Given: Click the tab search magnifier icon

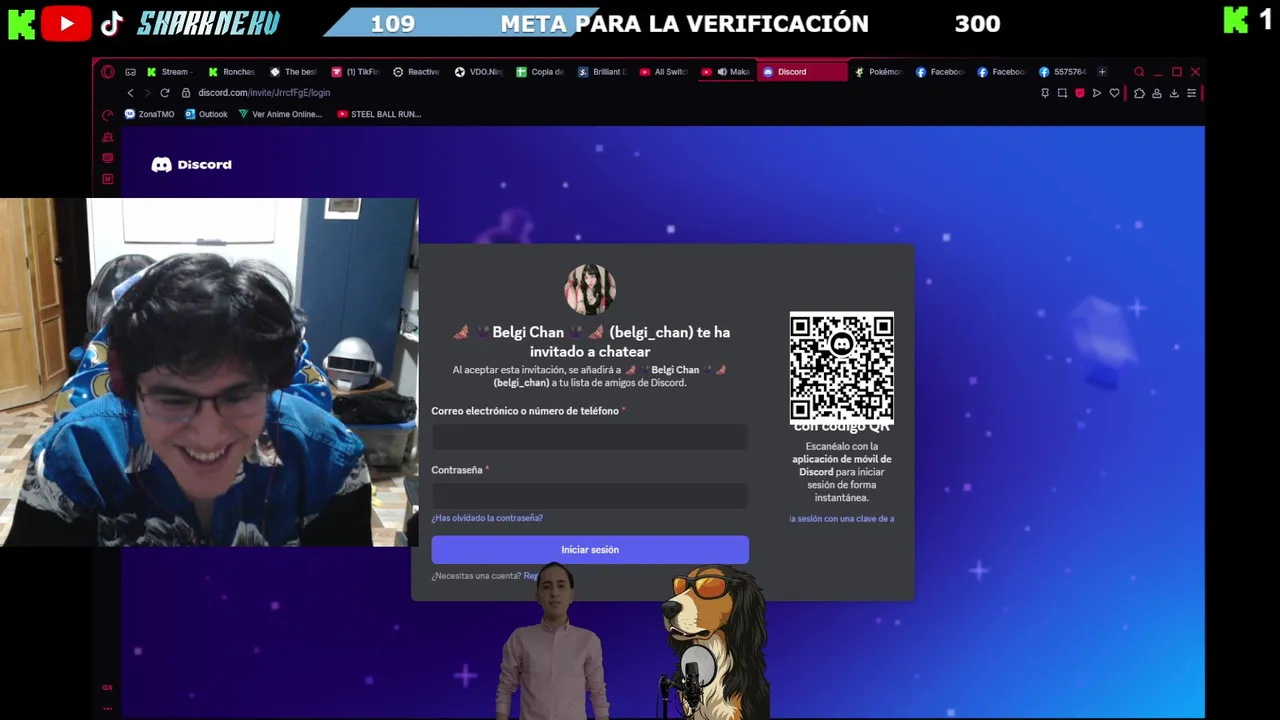Looking at the screenshot, I should tap(1139, 72).
